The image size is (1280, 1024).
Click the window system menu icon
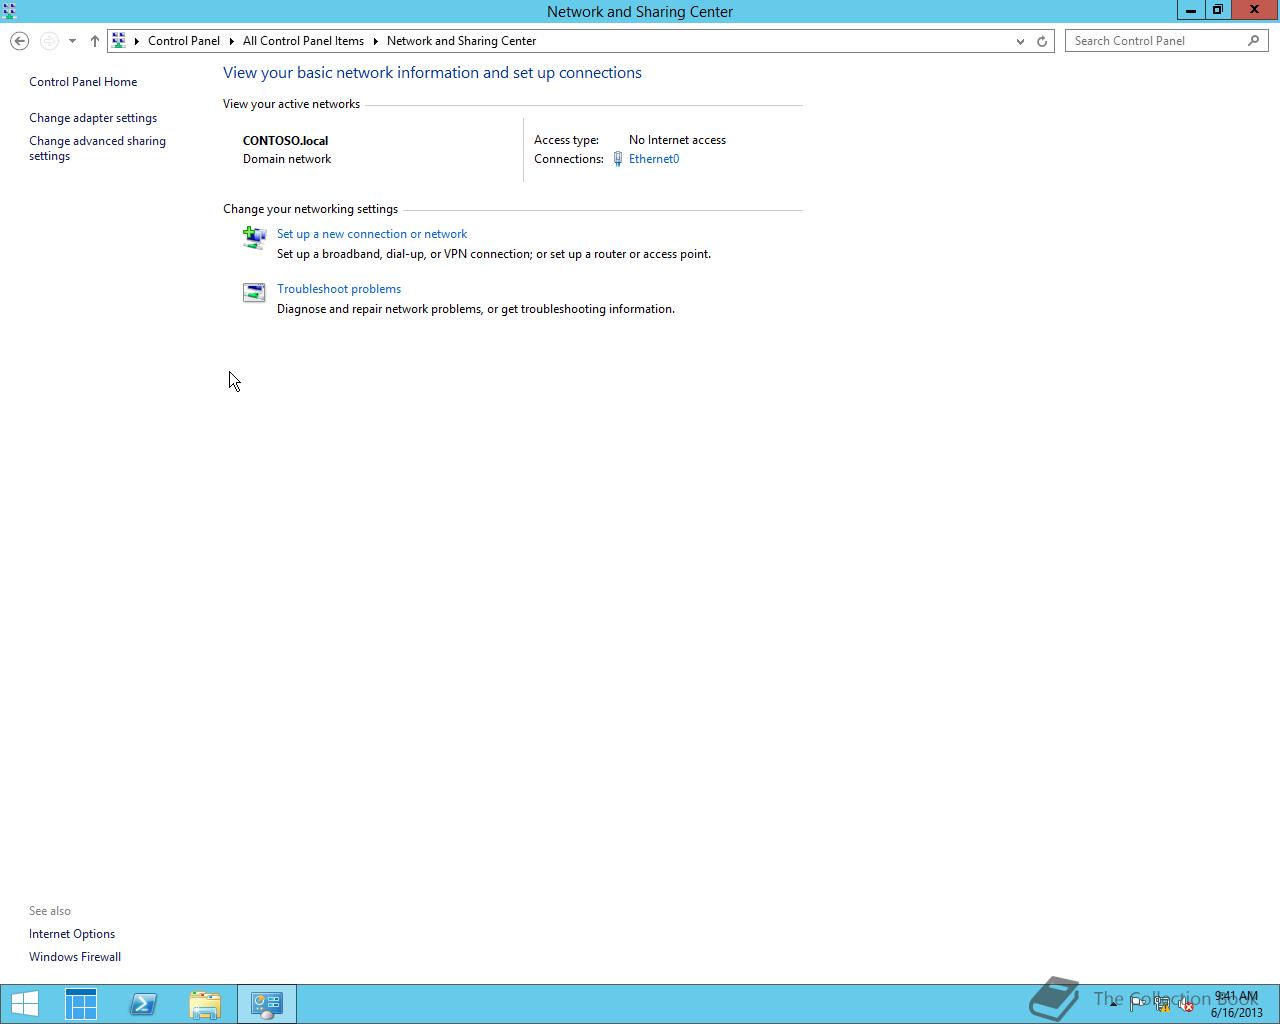tap(9, 11)
